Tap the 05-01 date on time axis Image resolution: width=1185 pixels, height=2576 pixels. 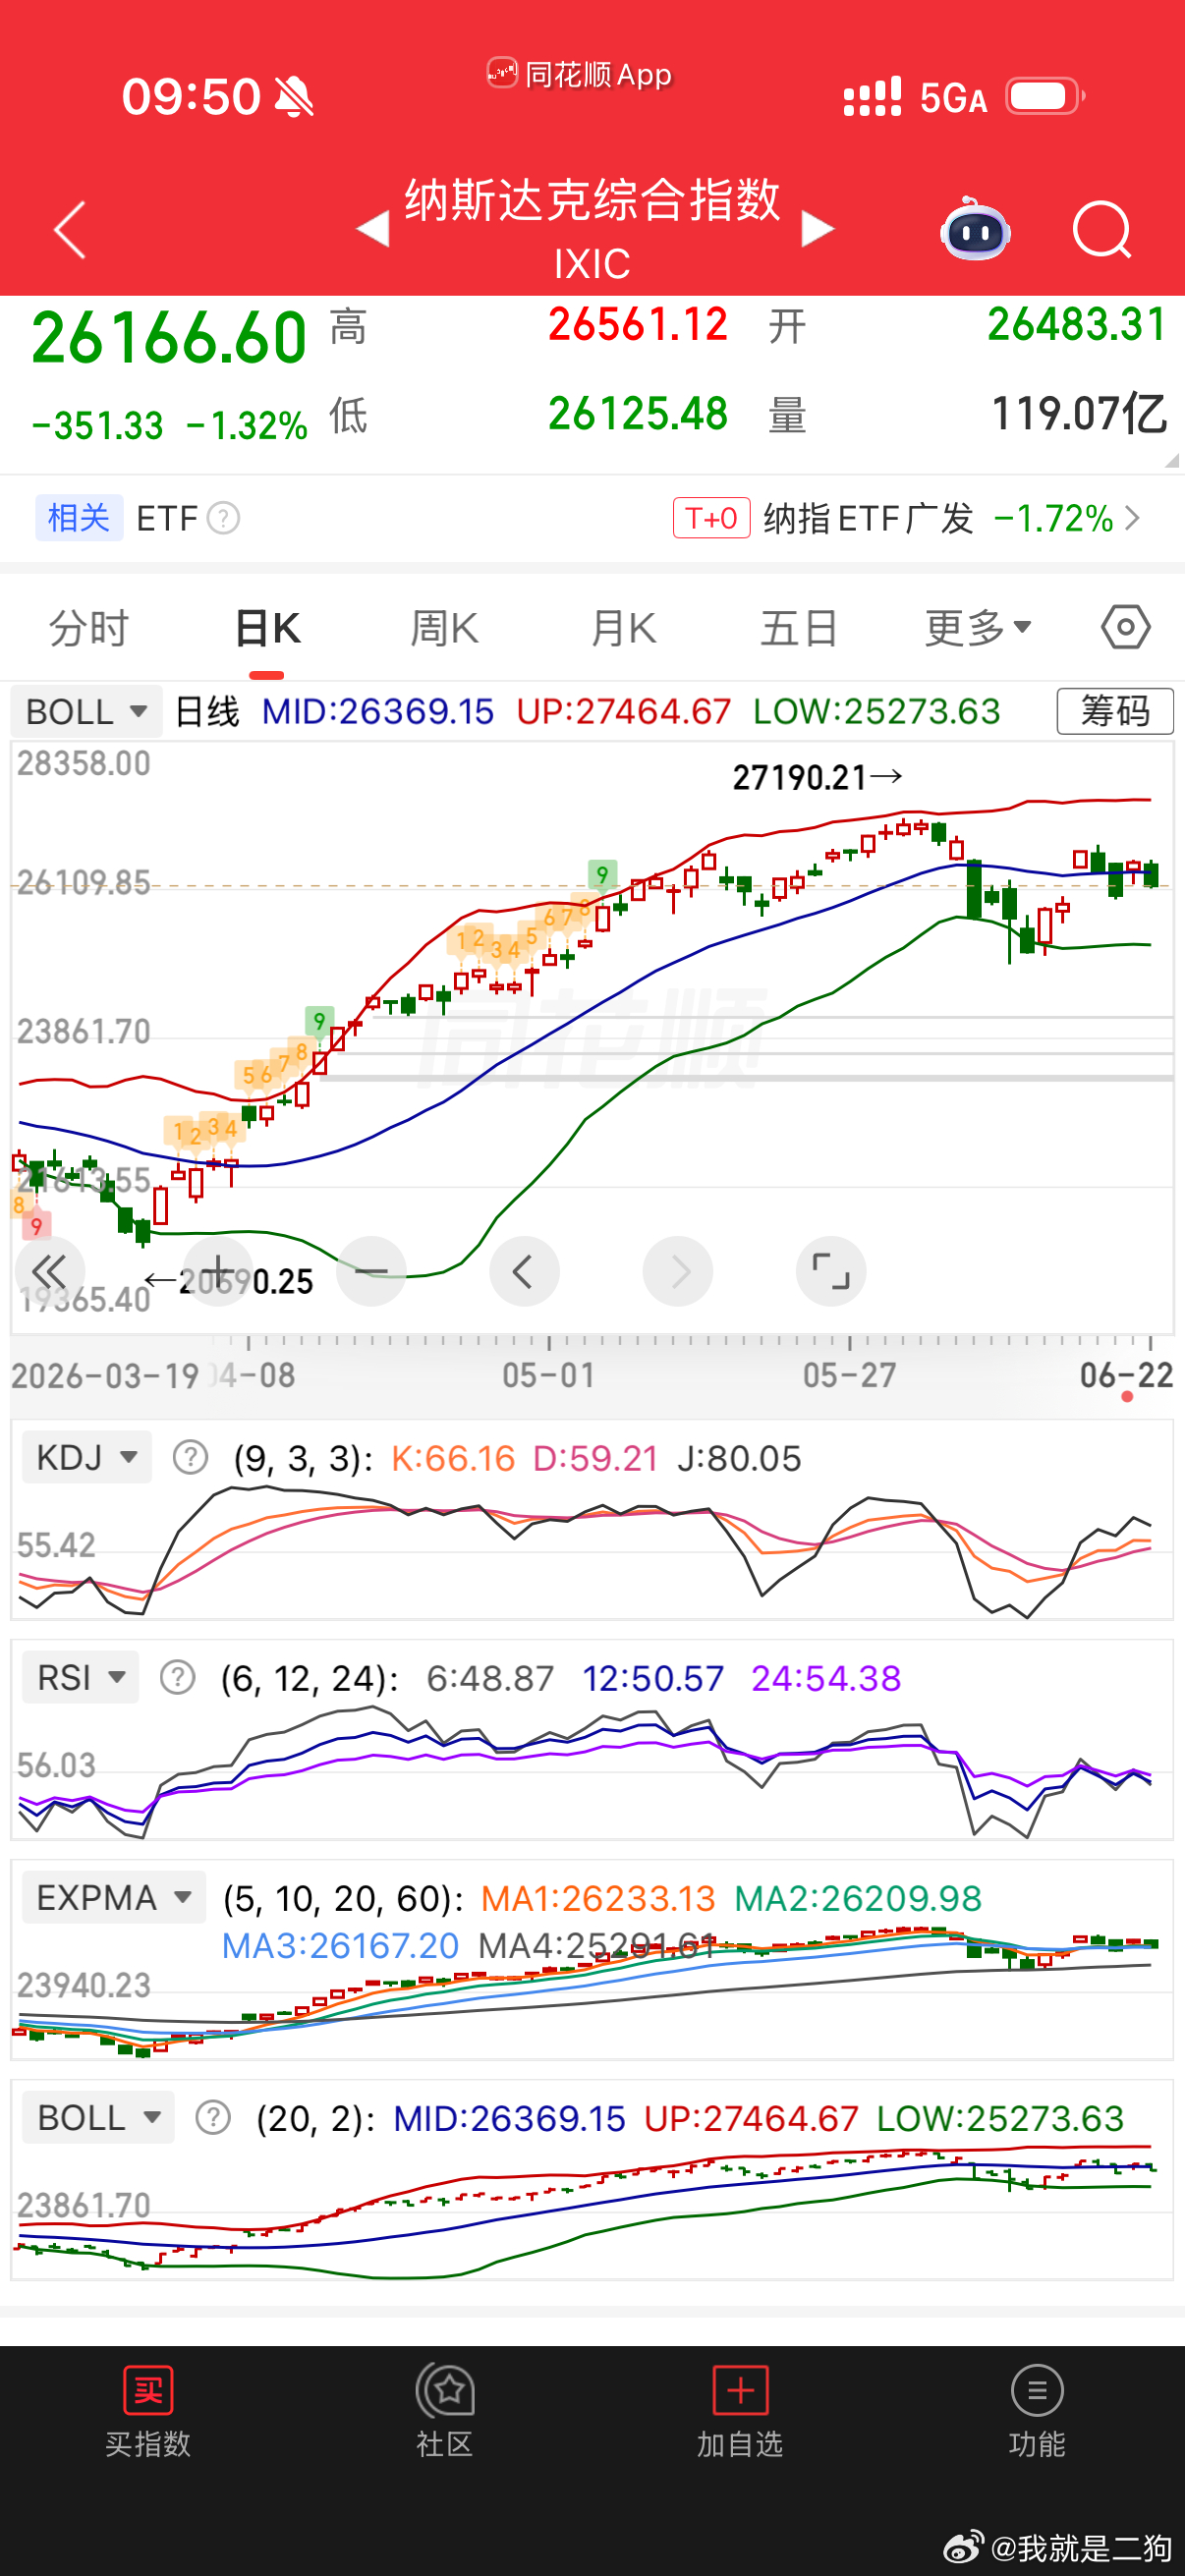click(x=548, y=1375)
